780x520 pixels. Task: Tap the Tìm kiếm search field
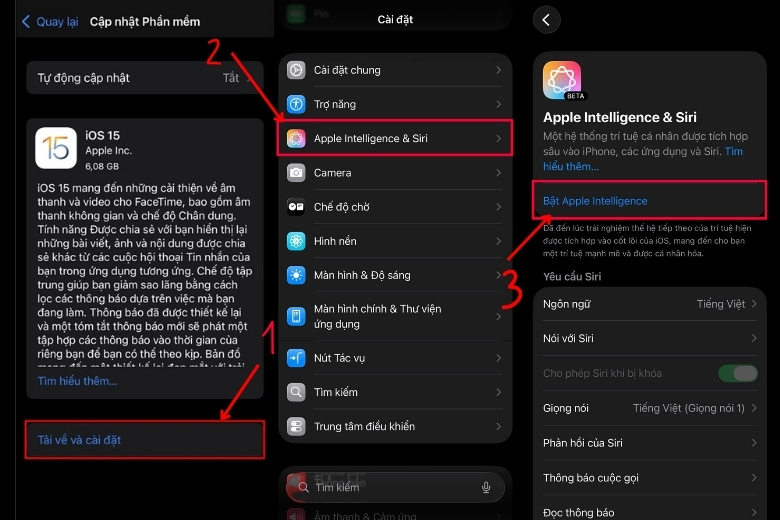tap(395, 487)
